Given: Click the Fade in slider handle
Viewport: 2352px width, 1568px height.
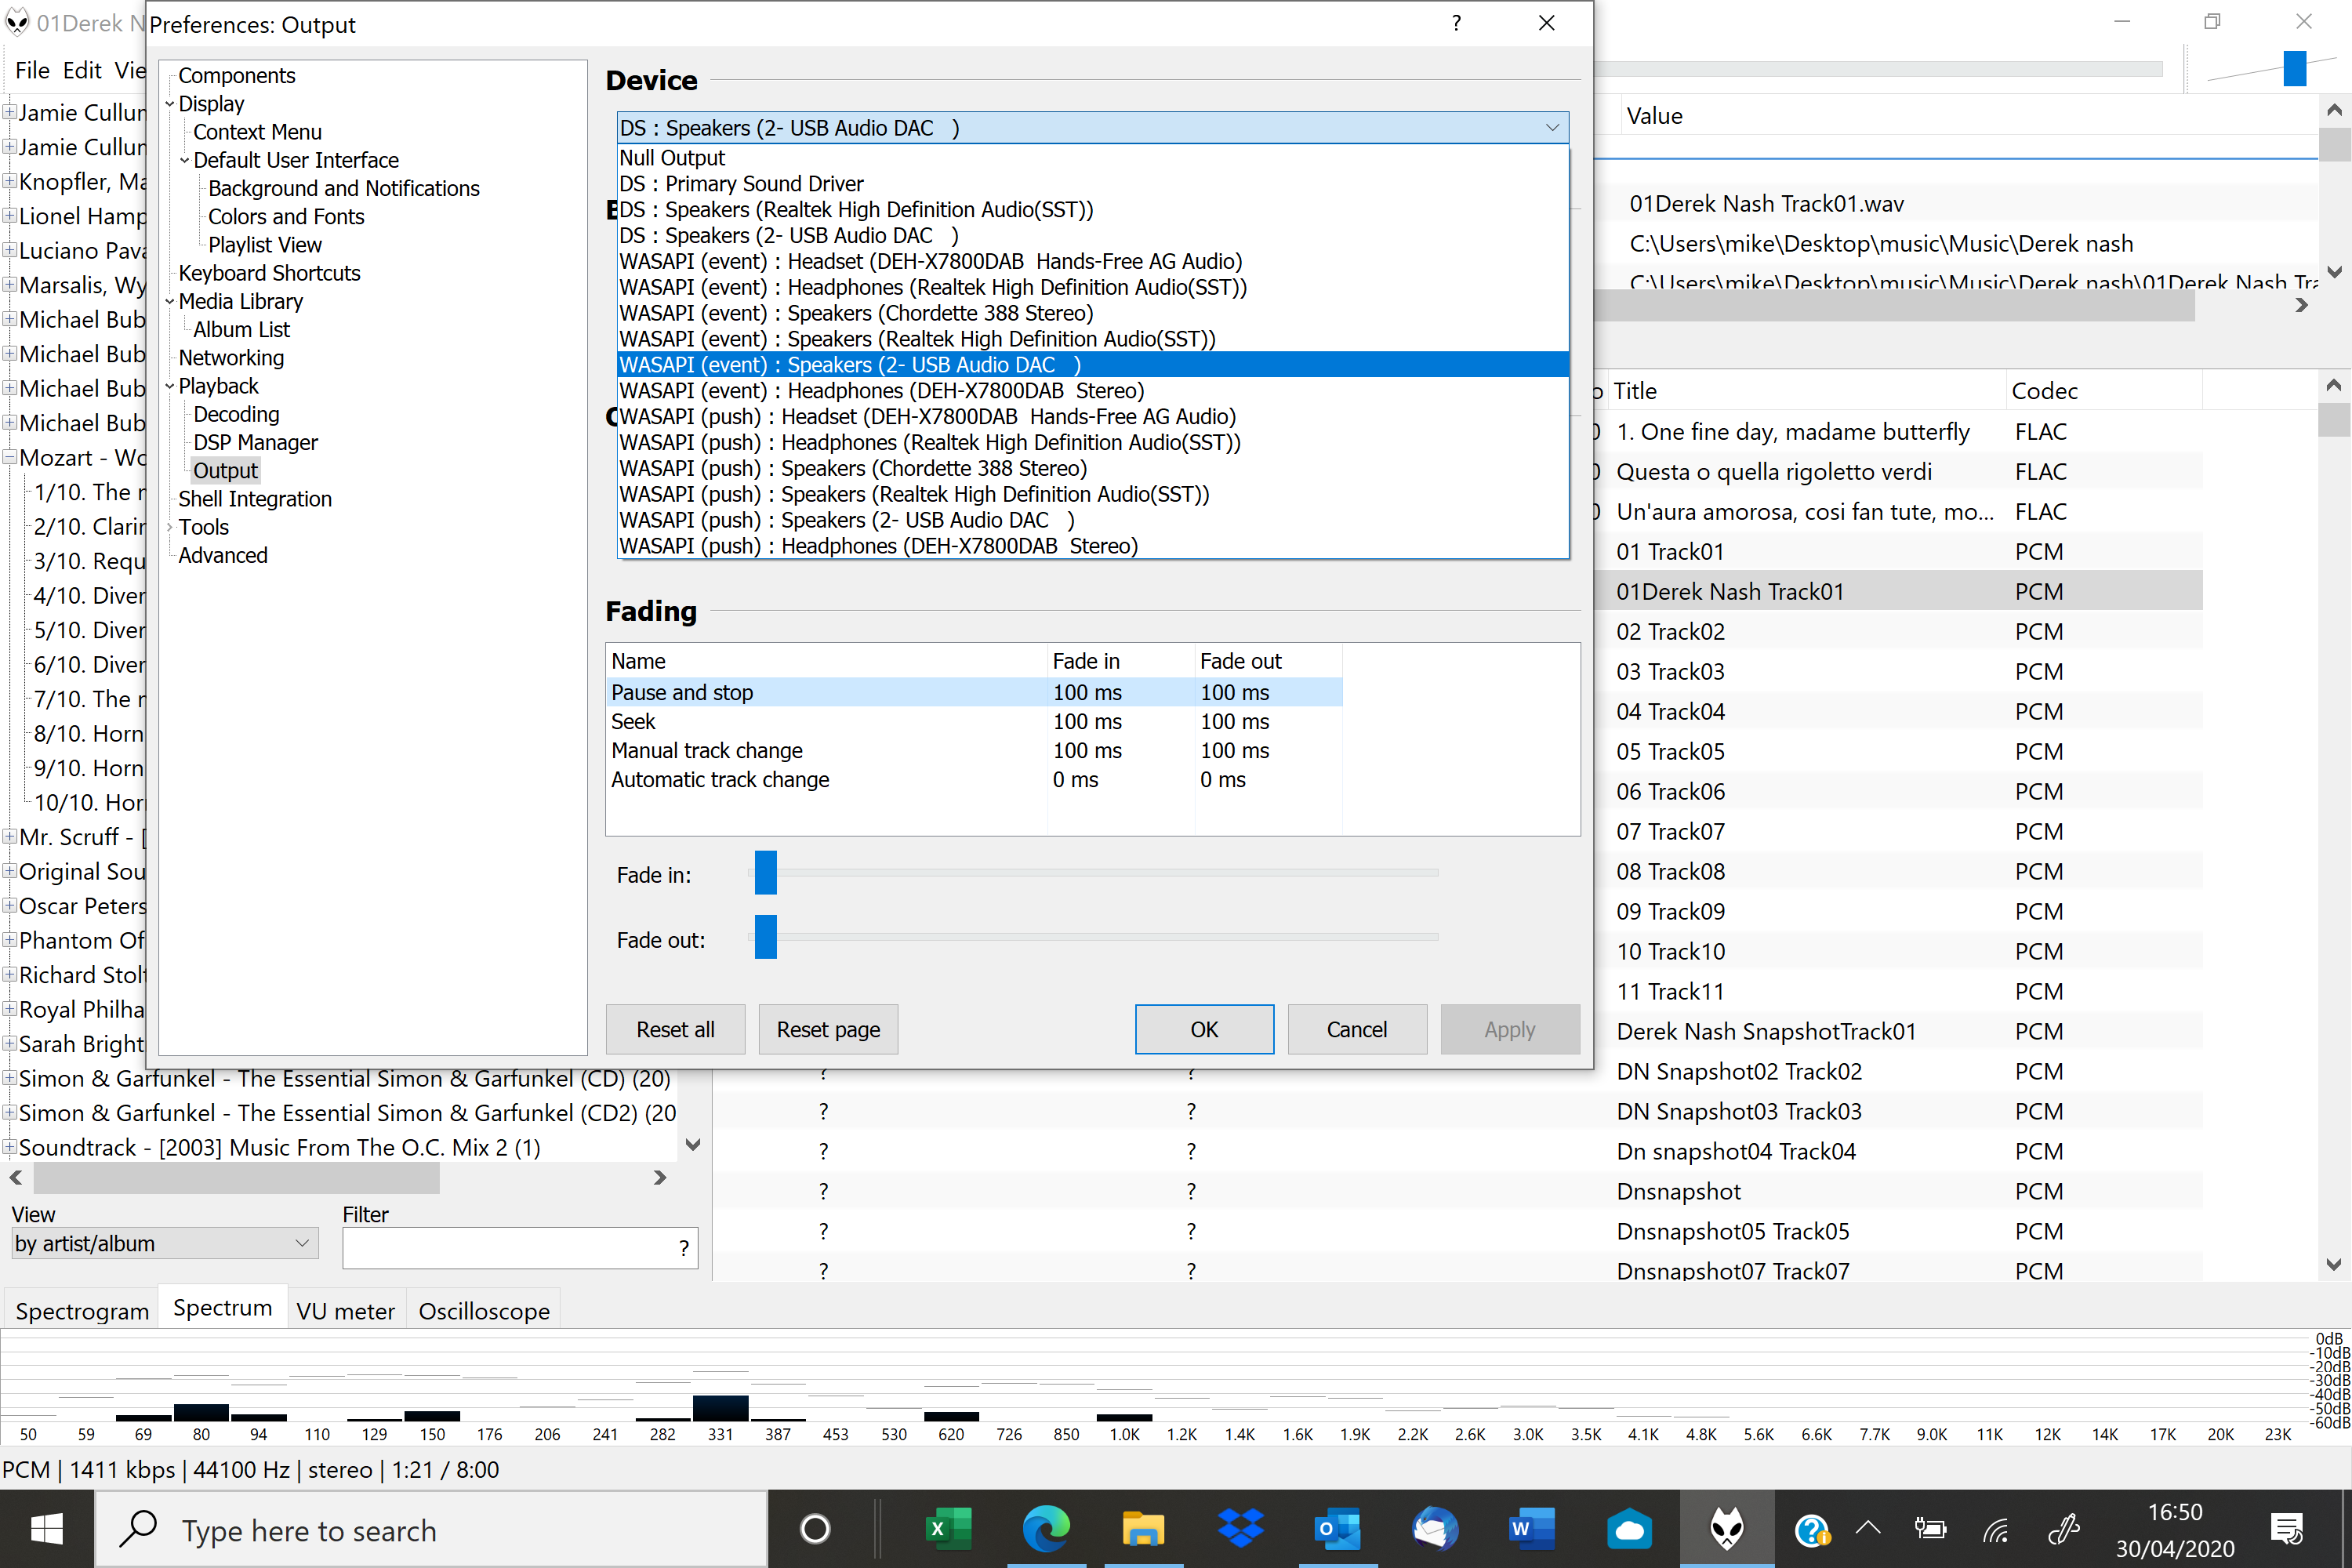Looking at the screenshot, I should 766,873.
